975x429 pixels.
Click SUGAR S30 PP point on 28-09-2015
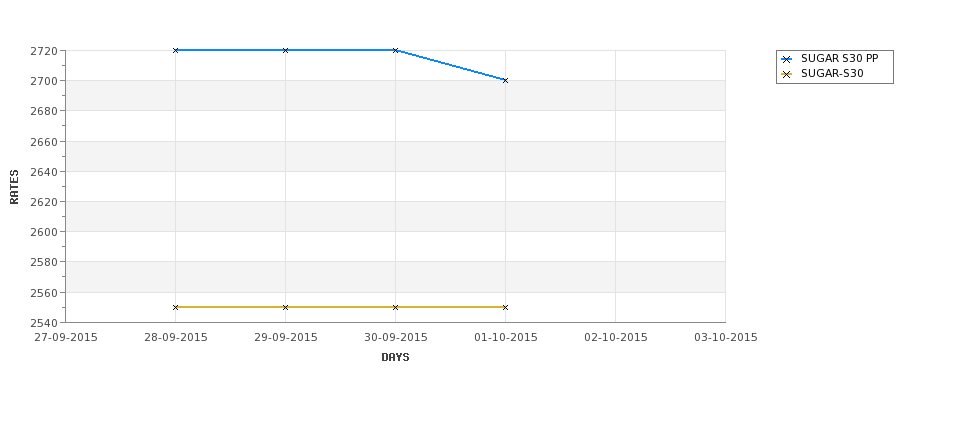(x=175, y=50)
